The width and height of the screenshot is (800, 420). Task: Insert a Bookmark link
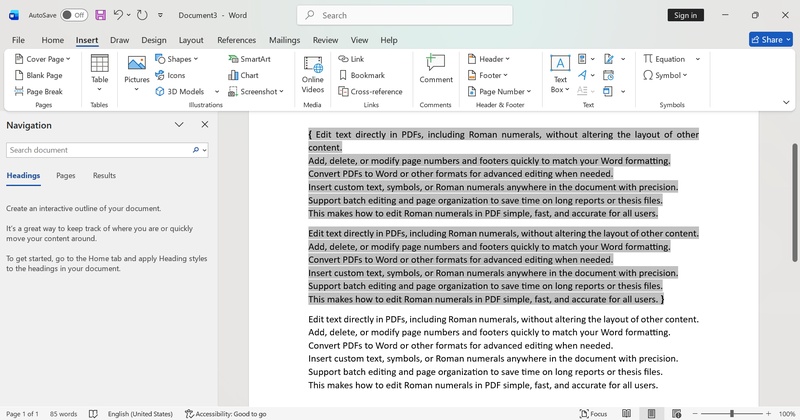pos(361,75)
